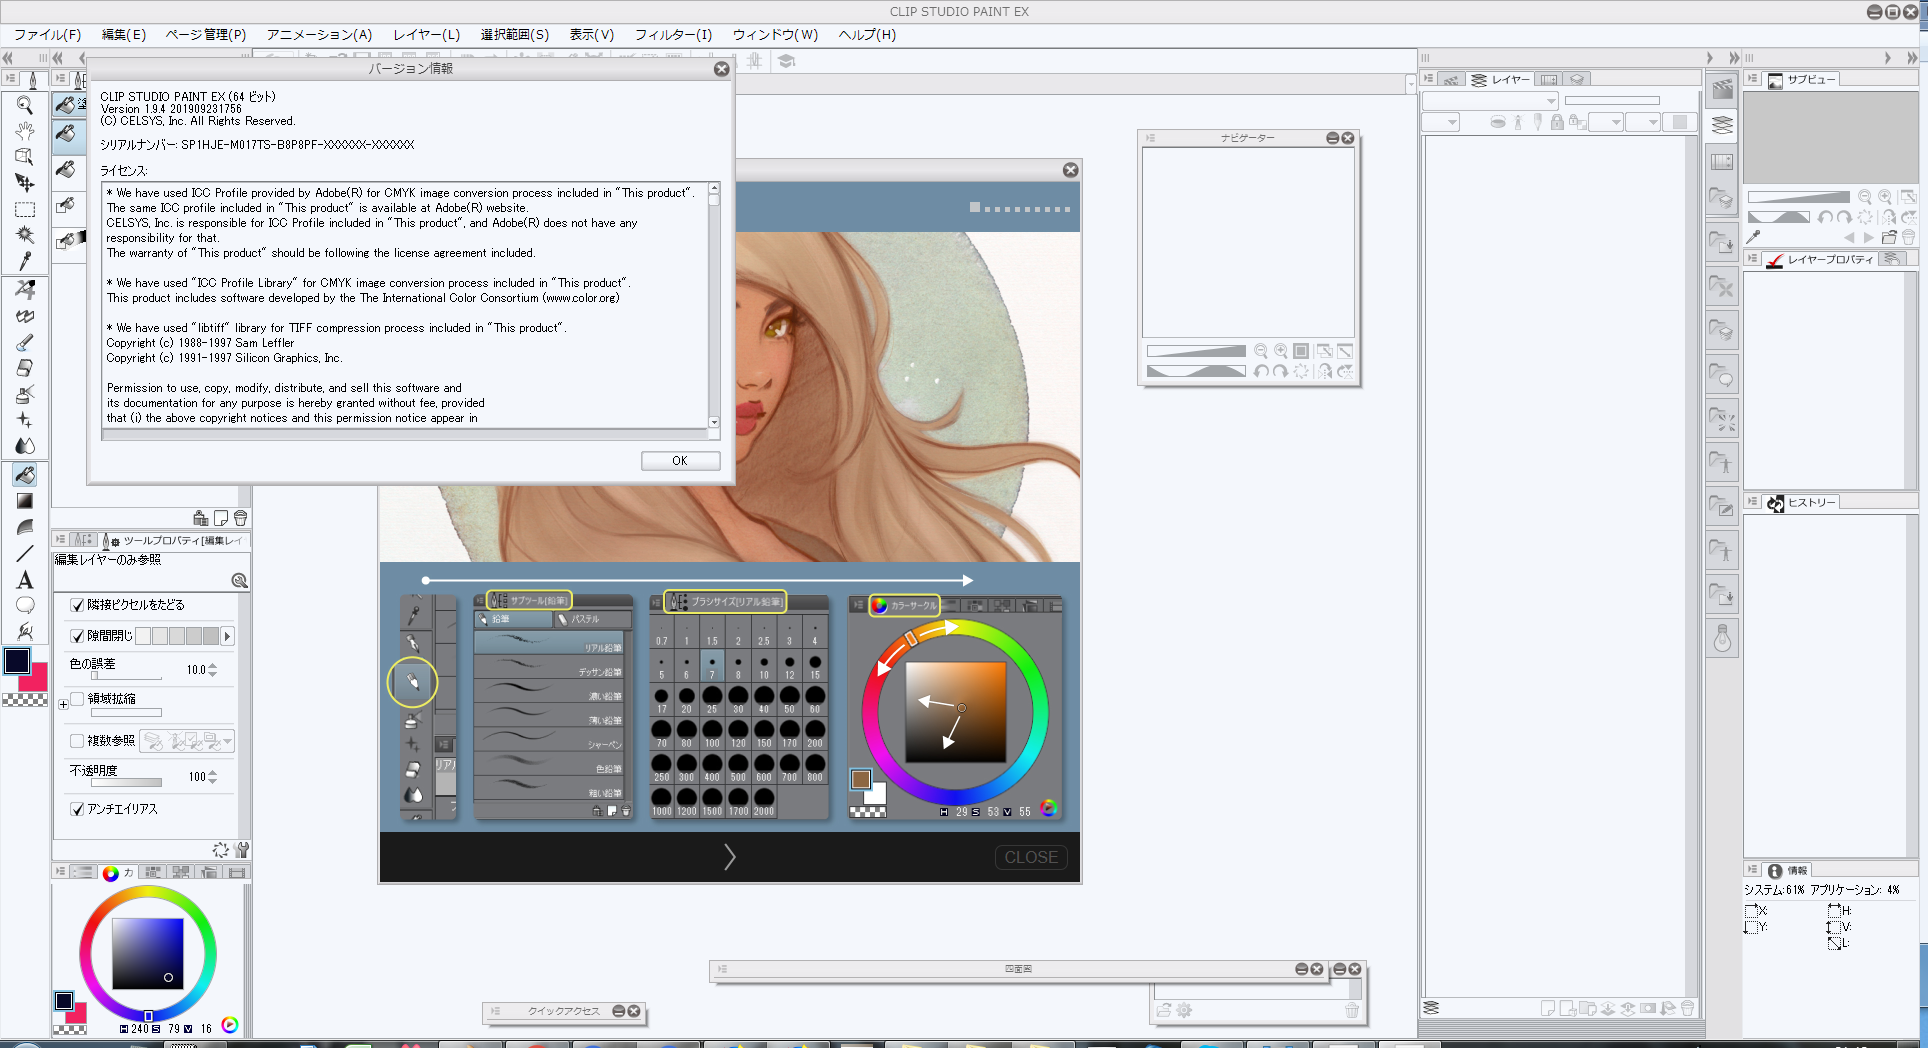Click the main dark navy color swatch
The image size is (1928, 1048).
[17, 660]
